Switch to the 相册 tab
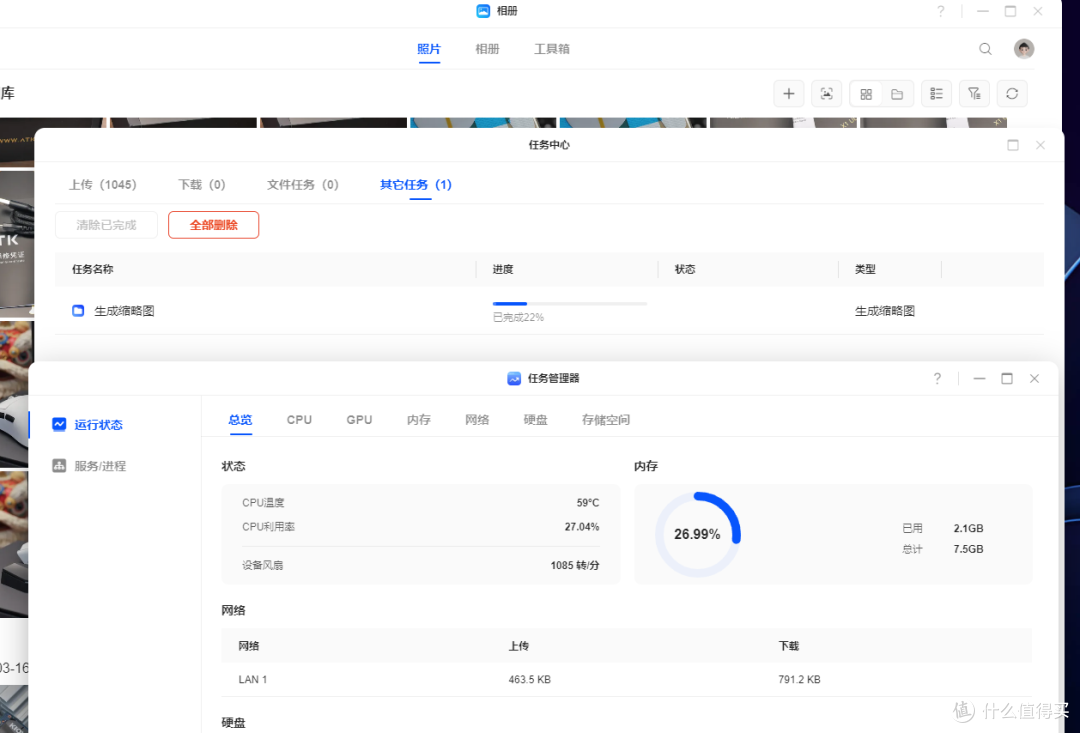1080x733 pixels. (x=488, y=48)
